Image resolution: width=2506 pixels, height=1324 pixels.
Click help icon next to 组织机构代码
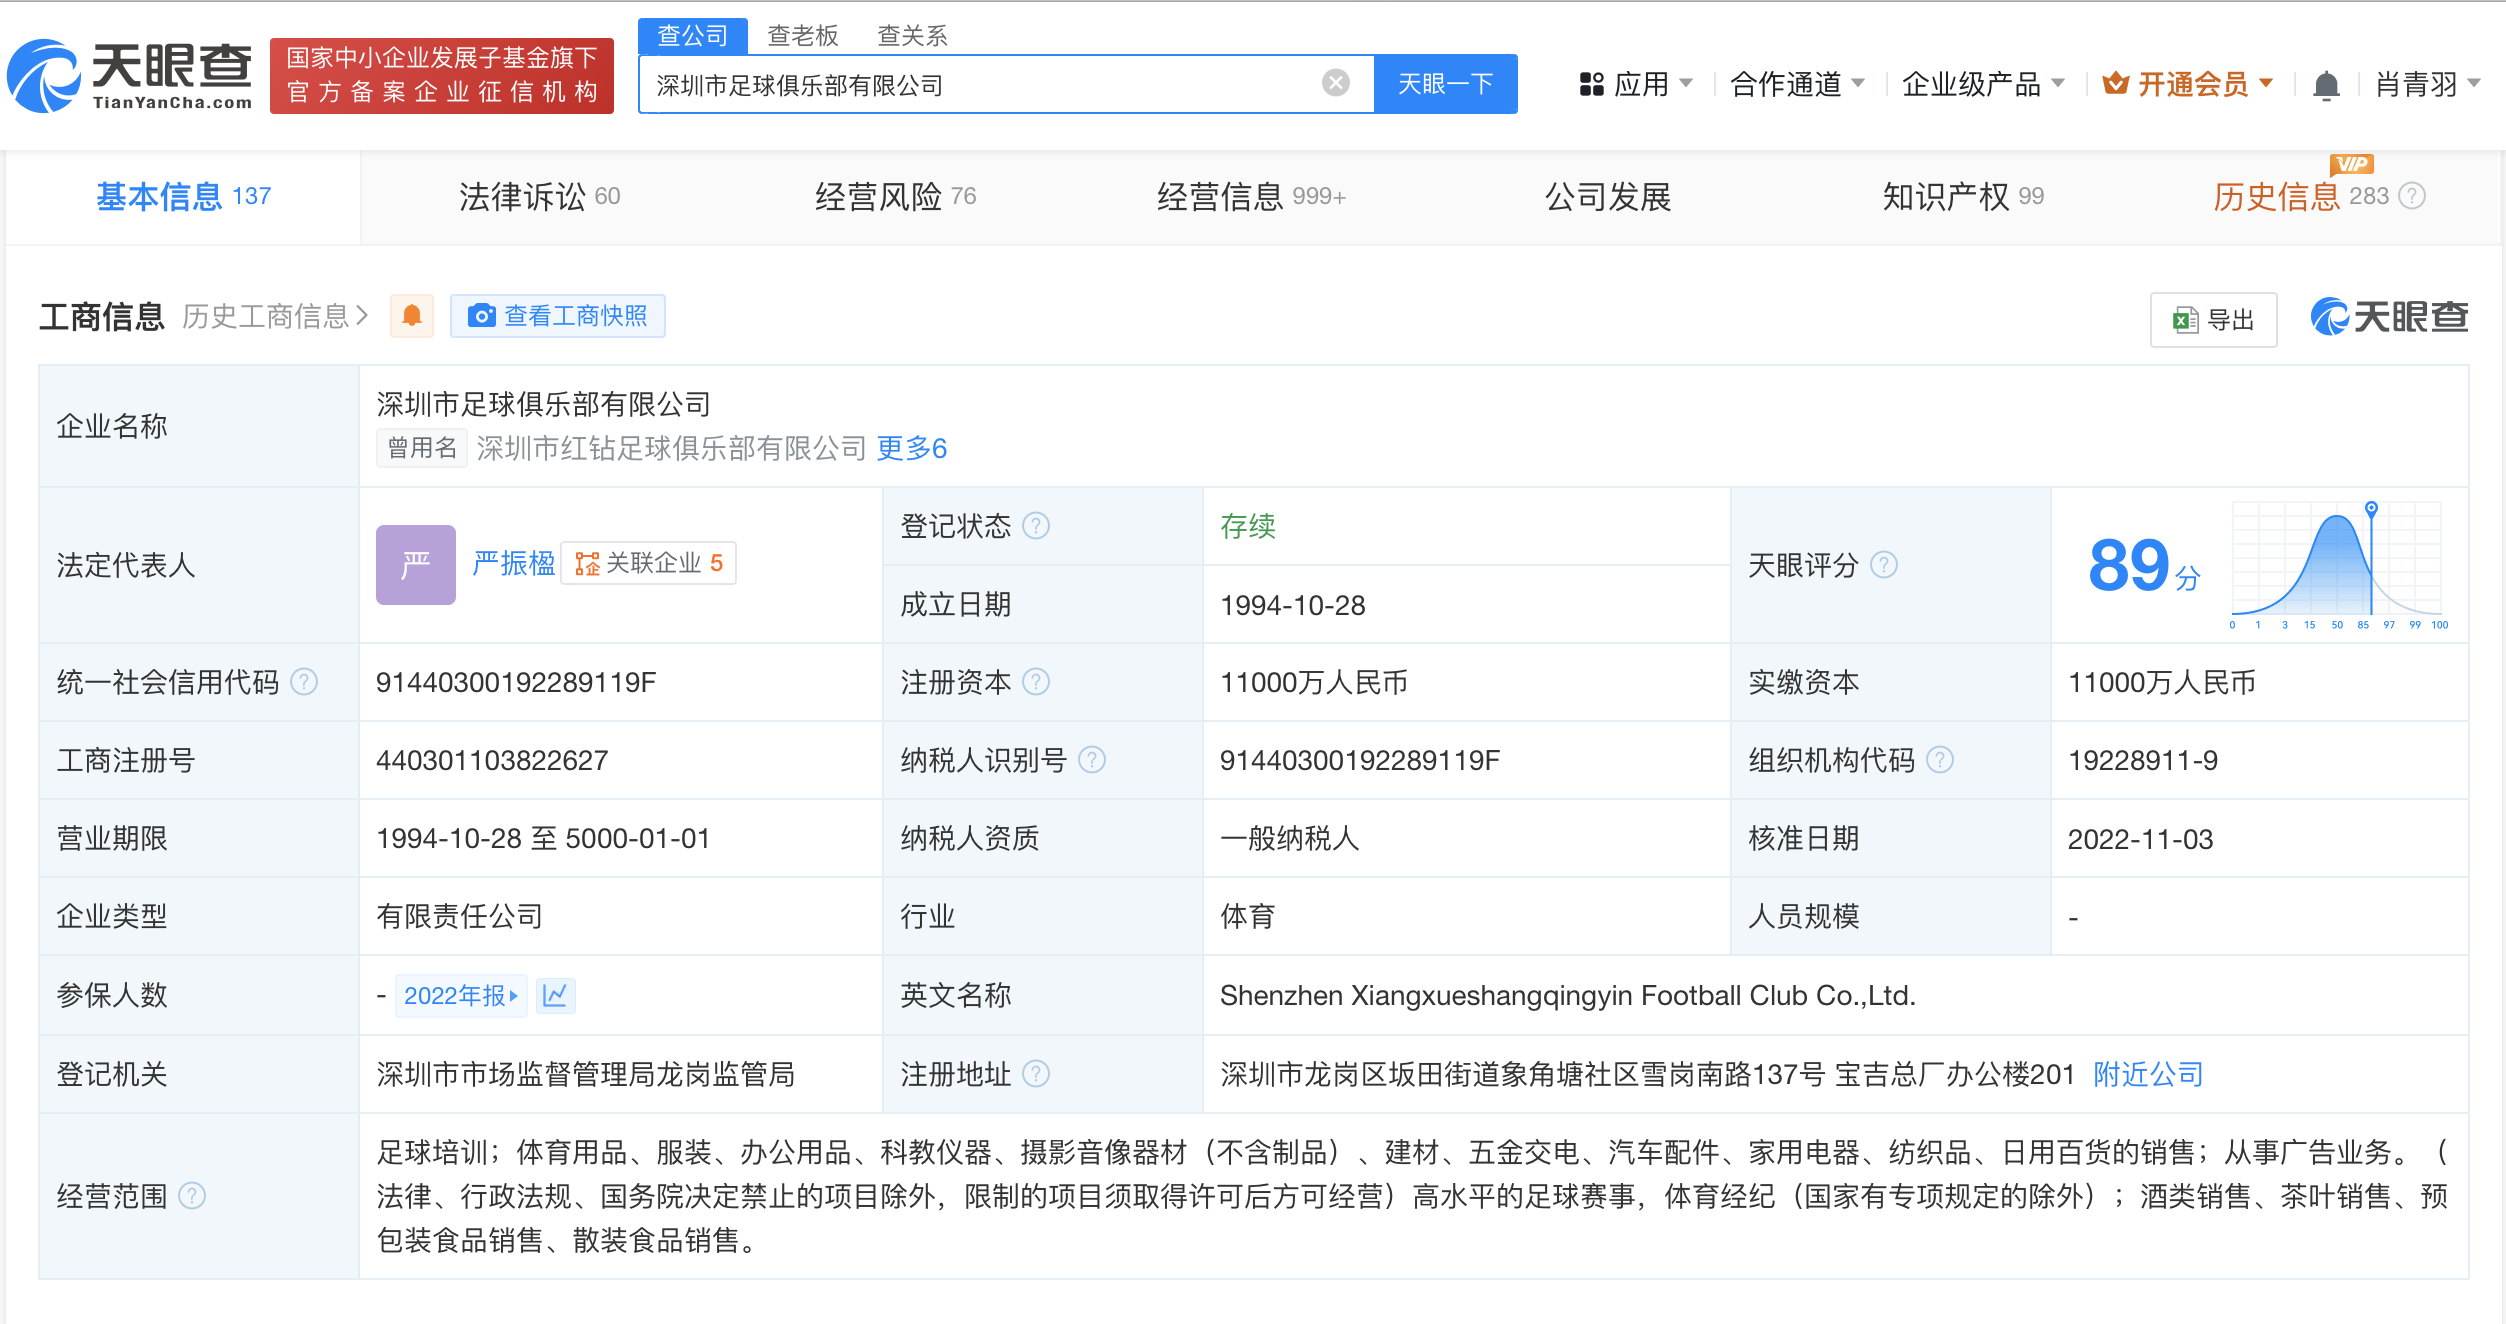(x=1940, y=760)
